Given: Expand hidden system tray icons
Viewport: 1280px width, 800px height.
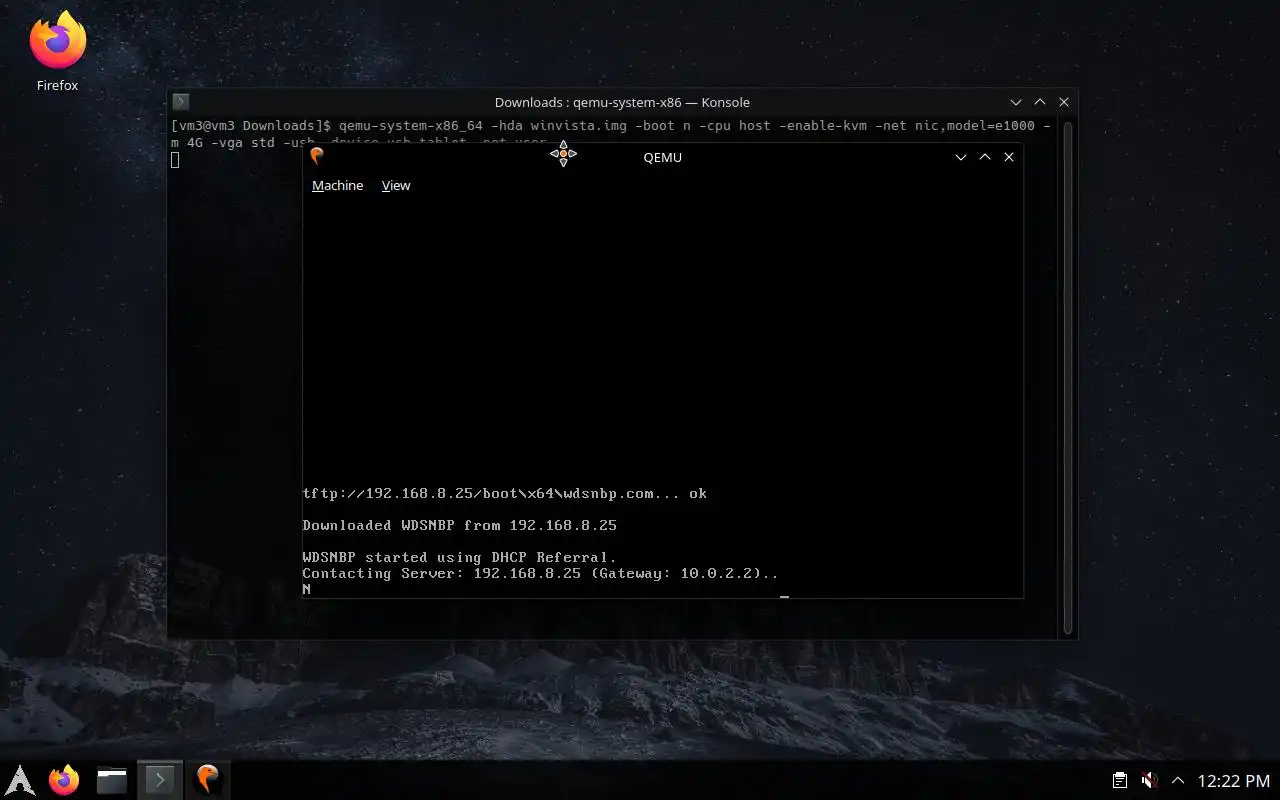Looking at the screenshot, I should point(1178,780).
